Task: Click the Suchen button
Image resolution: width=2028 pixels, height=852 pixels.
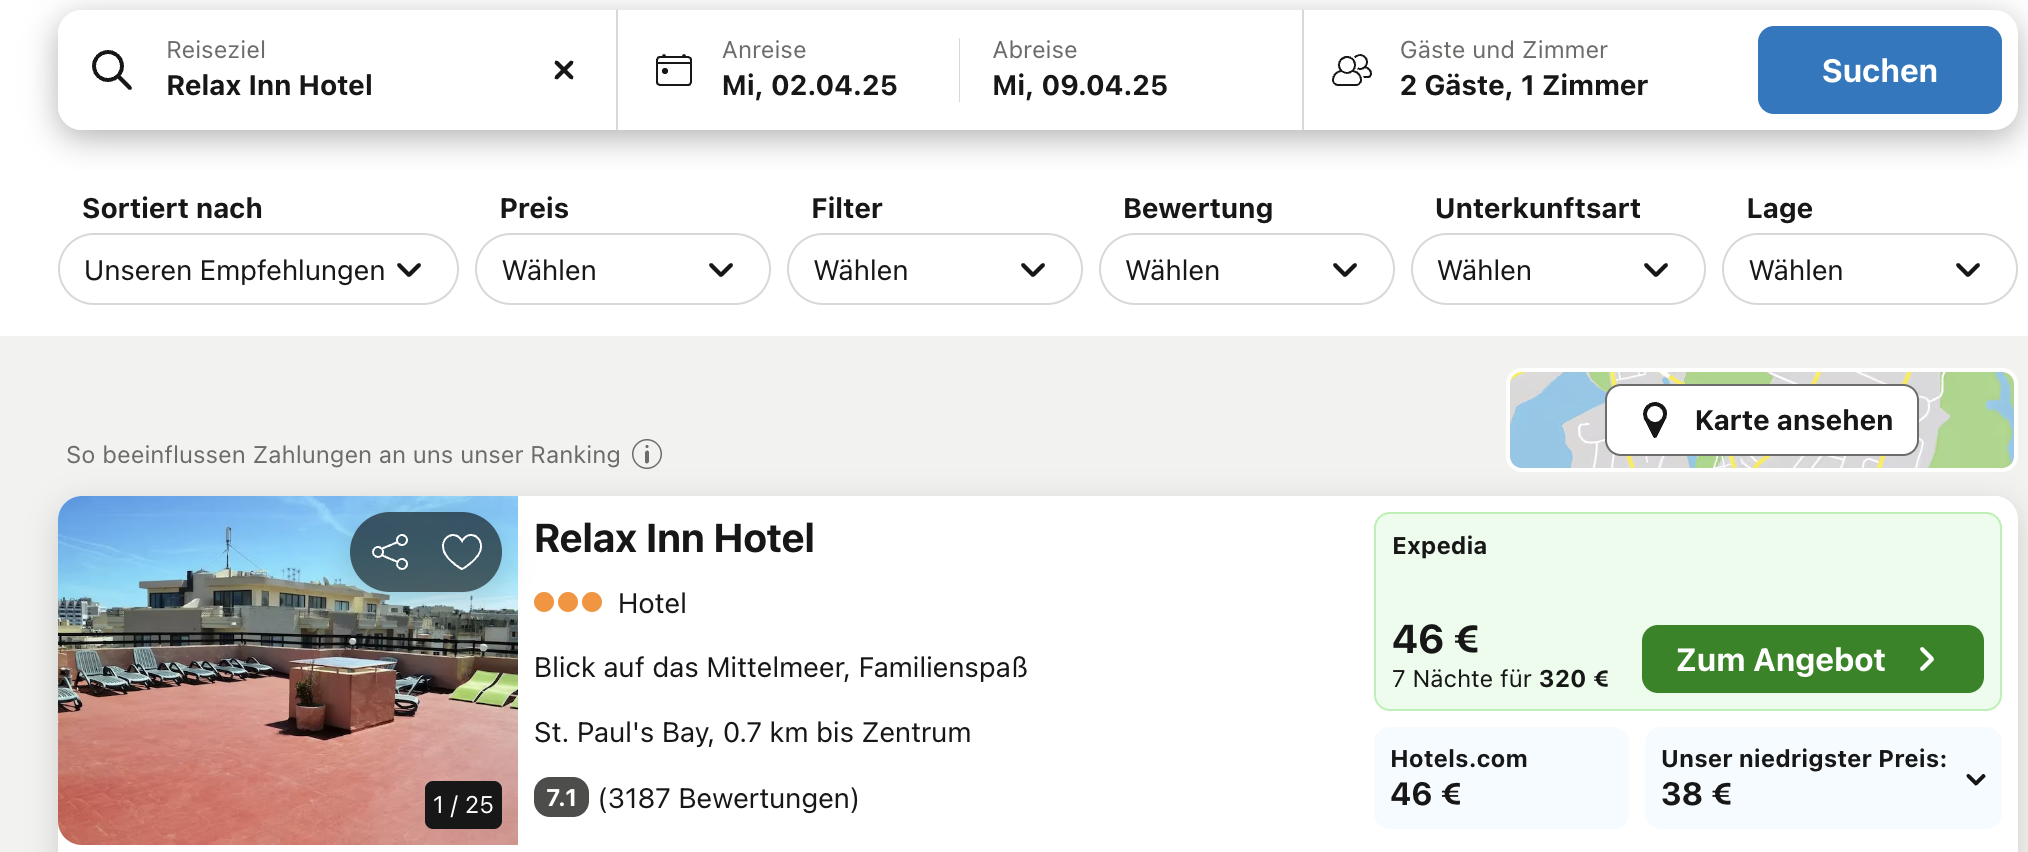Action: click(1879, 70)
